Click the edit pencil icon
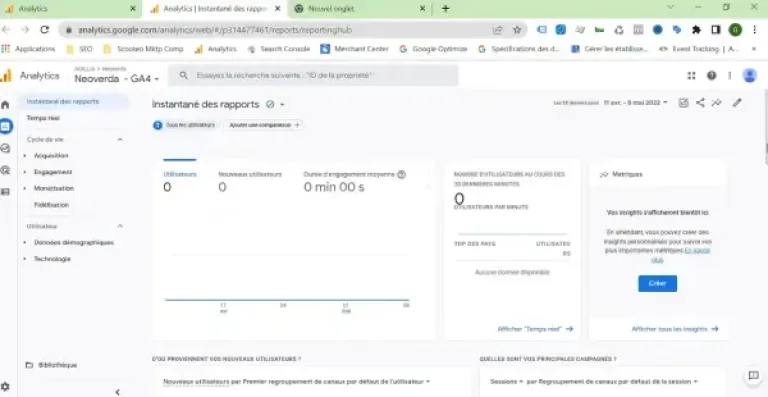Screen dimensions: 768x397 click(737, 103)
